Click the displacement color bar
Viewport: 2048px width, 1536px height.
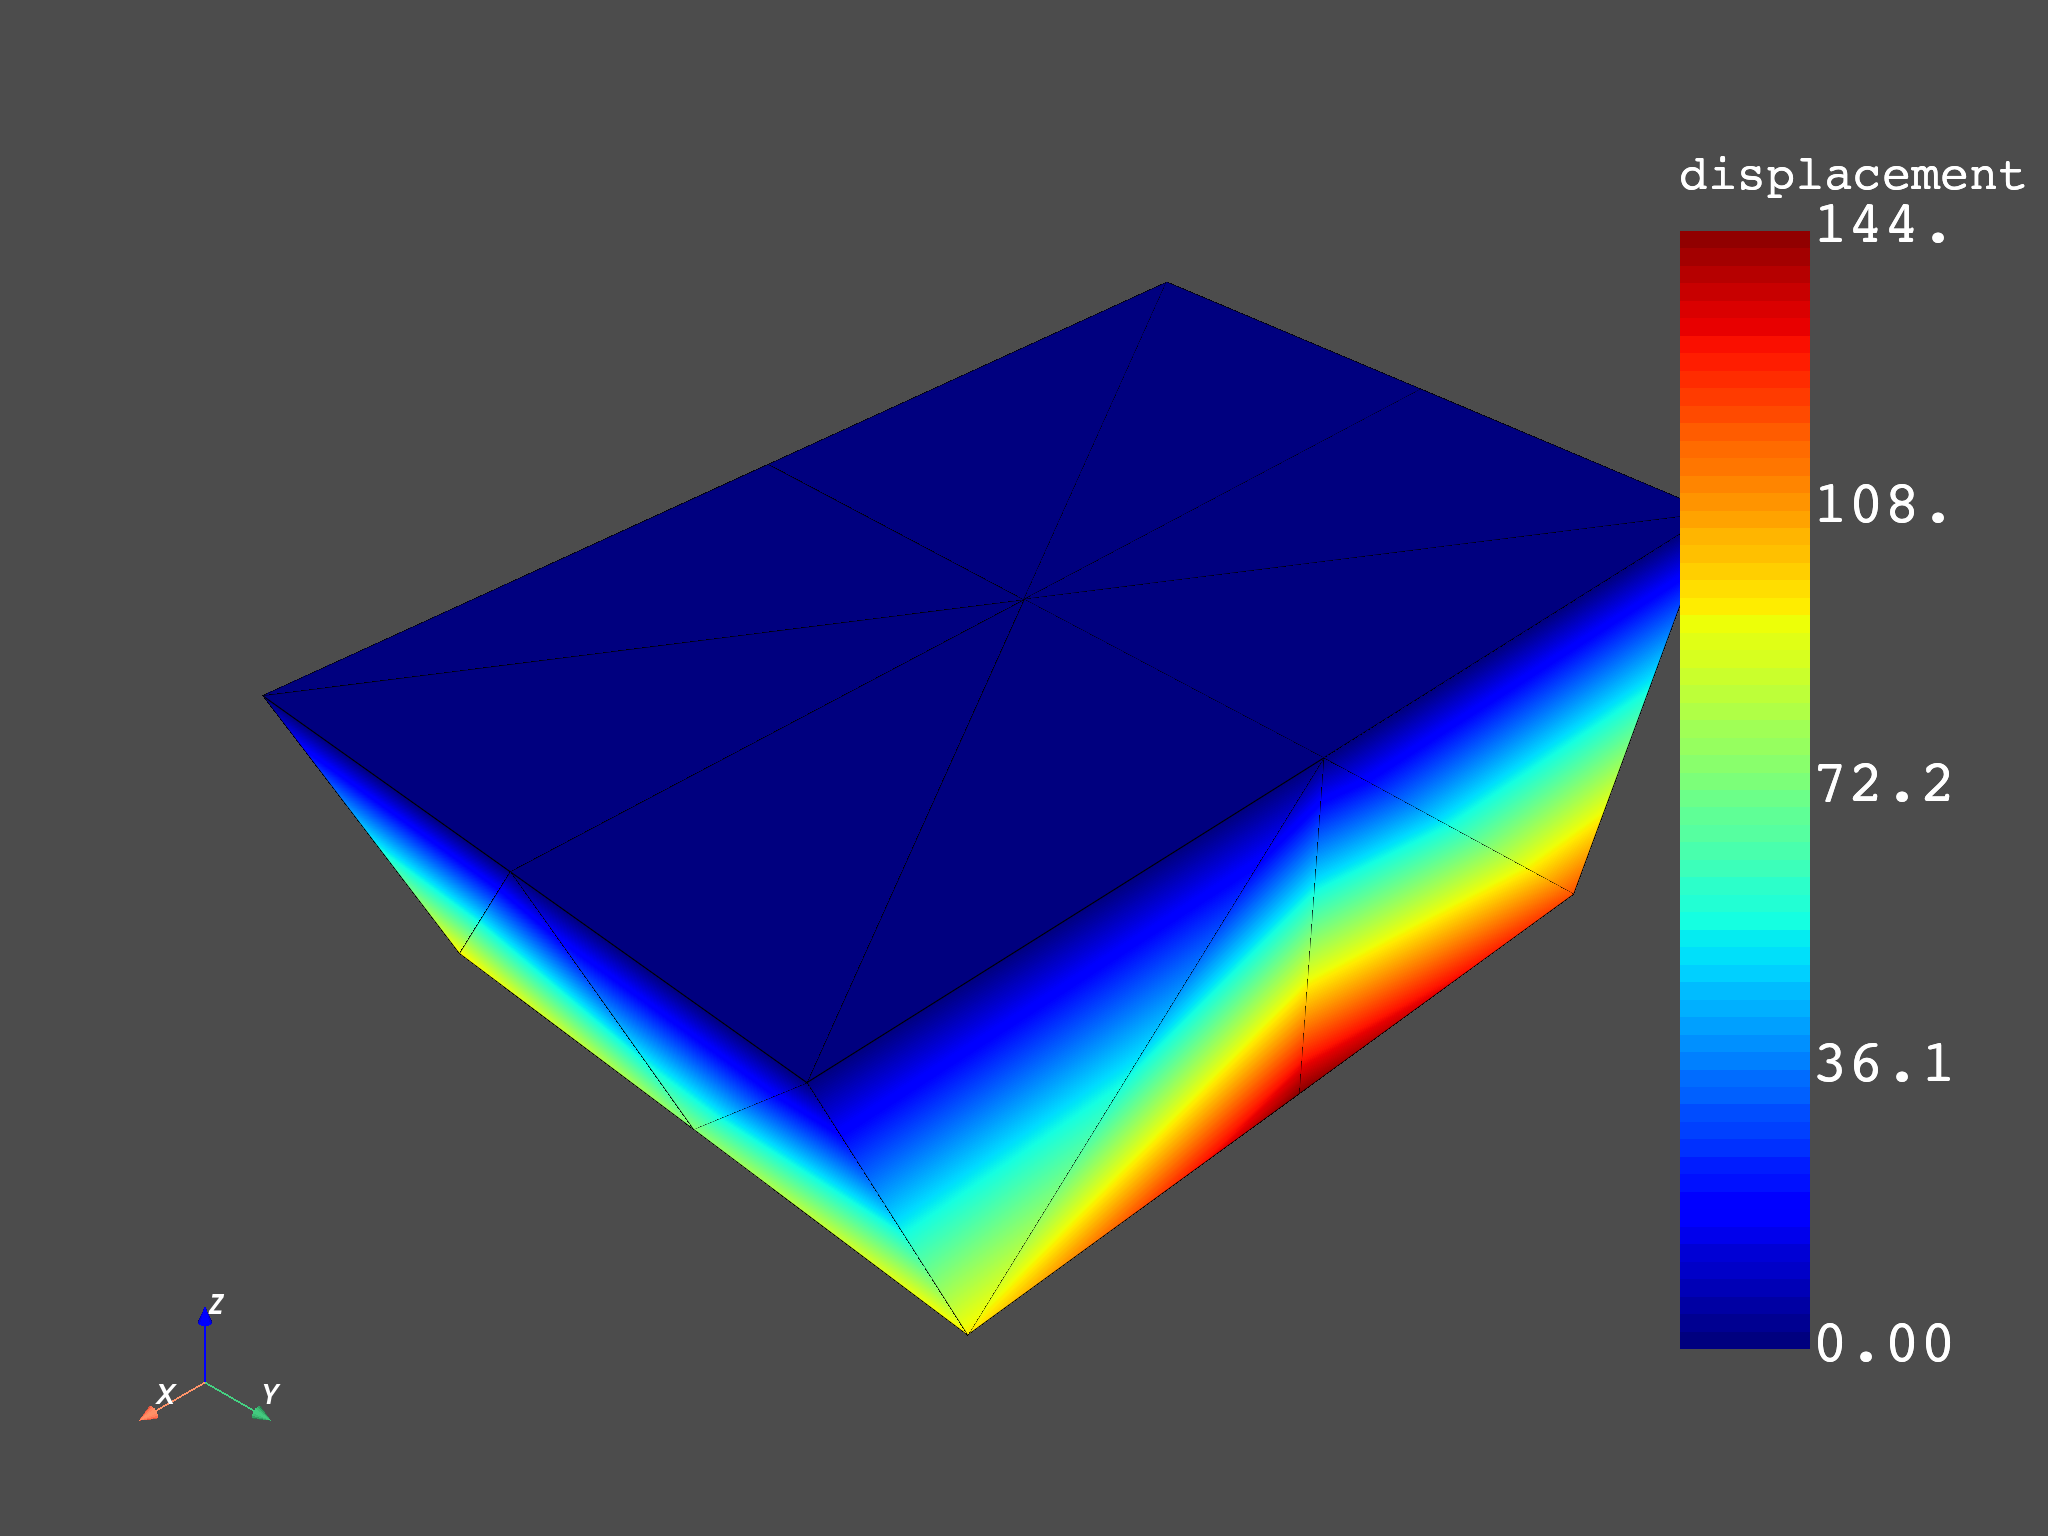(x=1744, y=790)
